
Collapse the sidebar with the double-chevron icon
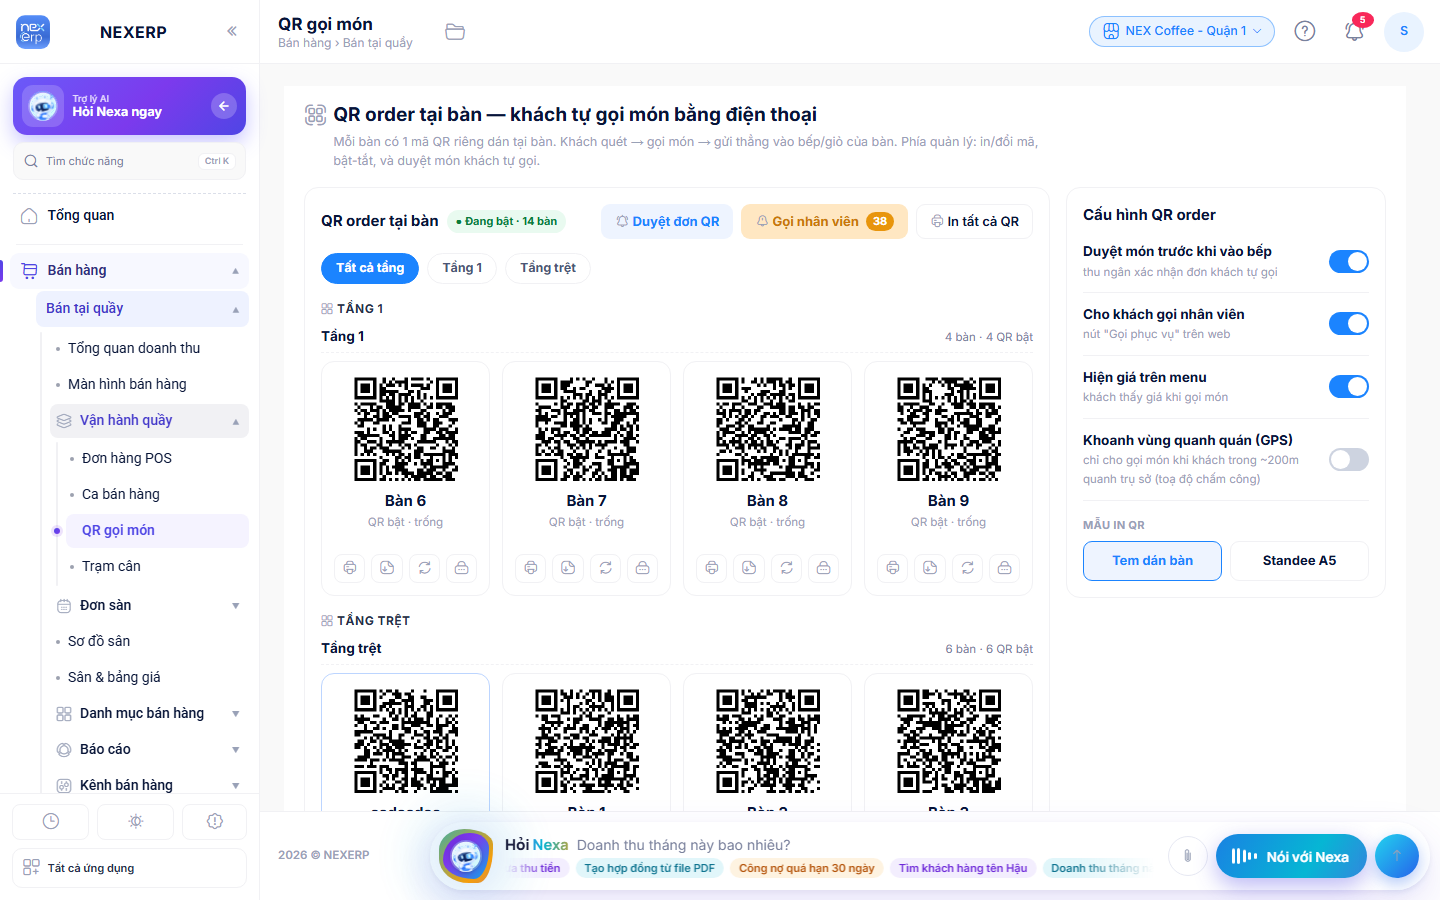tap(232, 31)
